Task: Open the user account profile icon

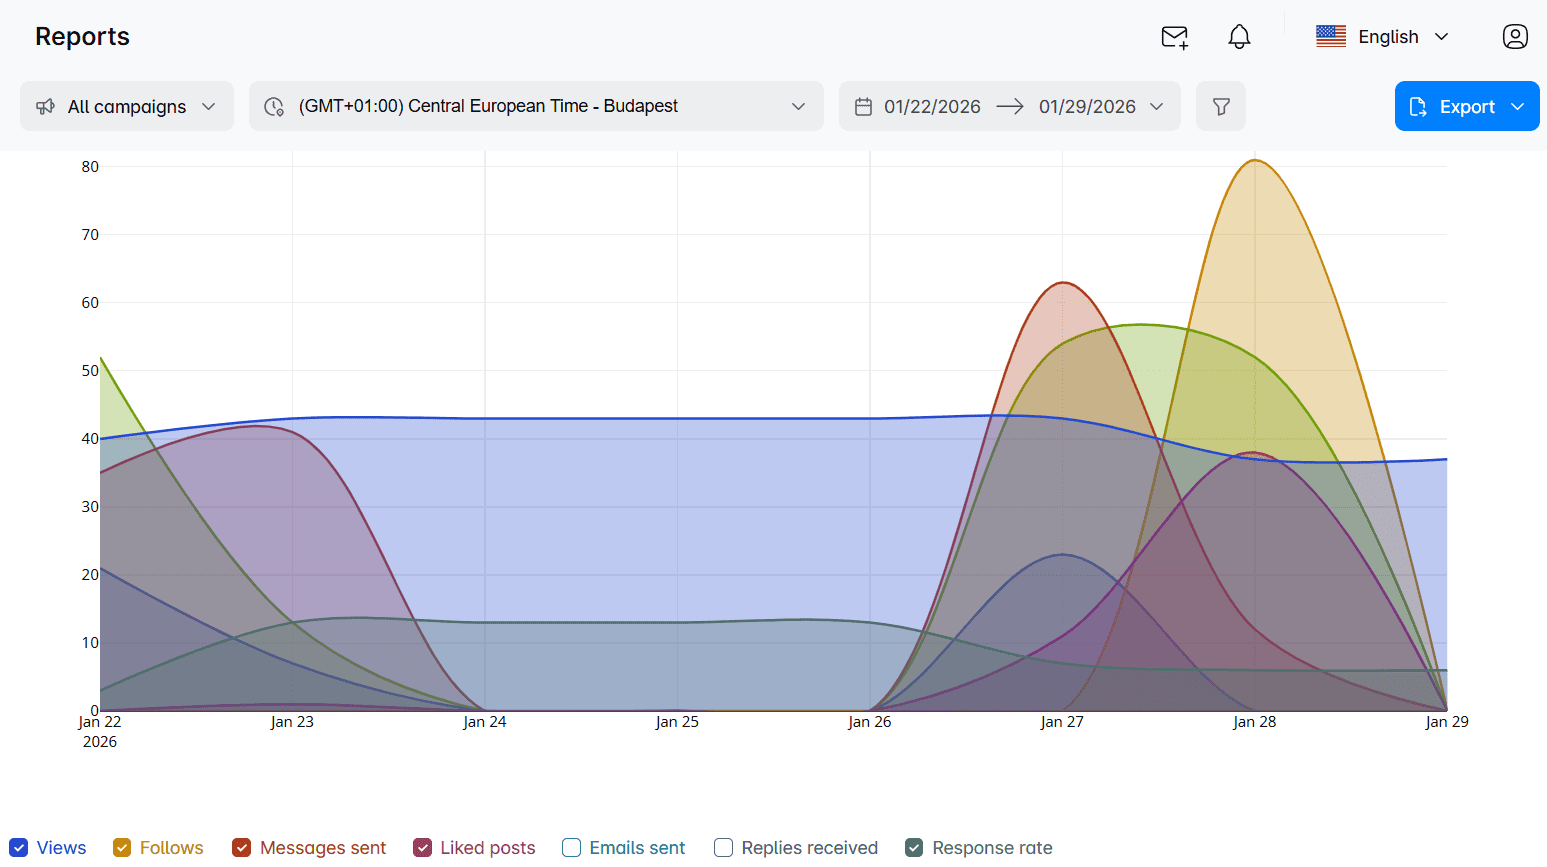Action: pos(1515,36)
